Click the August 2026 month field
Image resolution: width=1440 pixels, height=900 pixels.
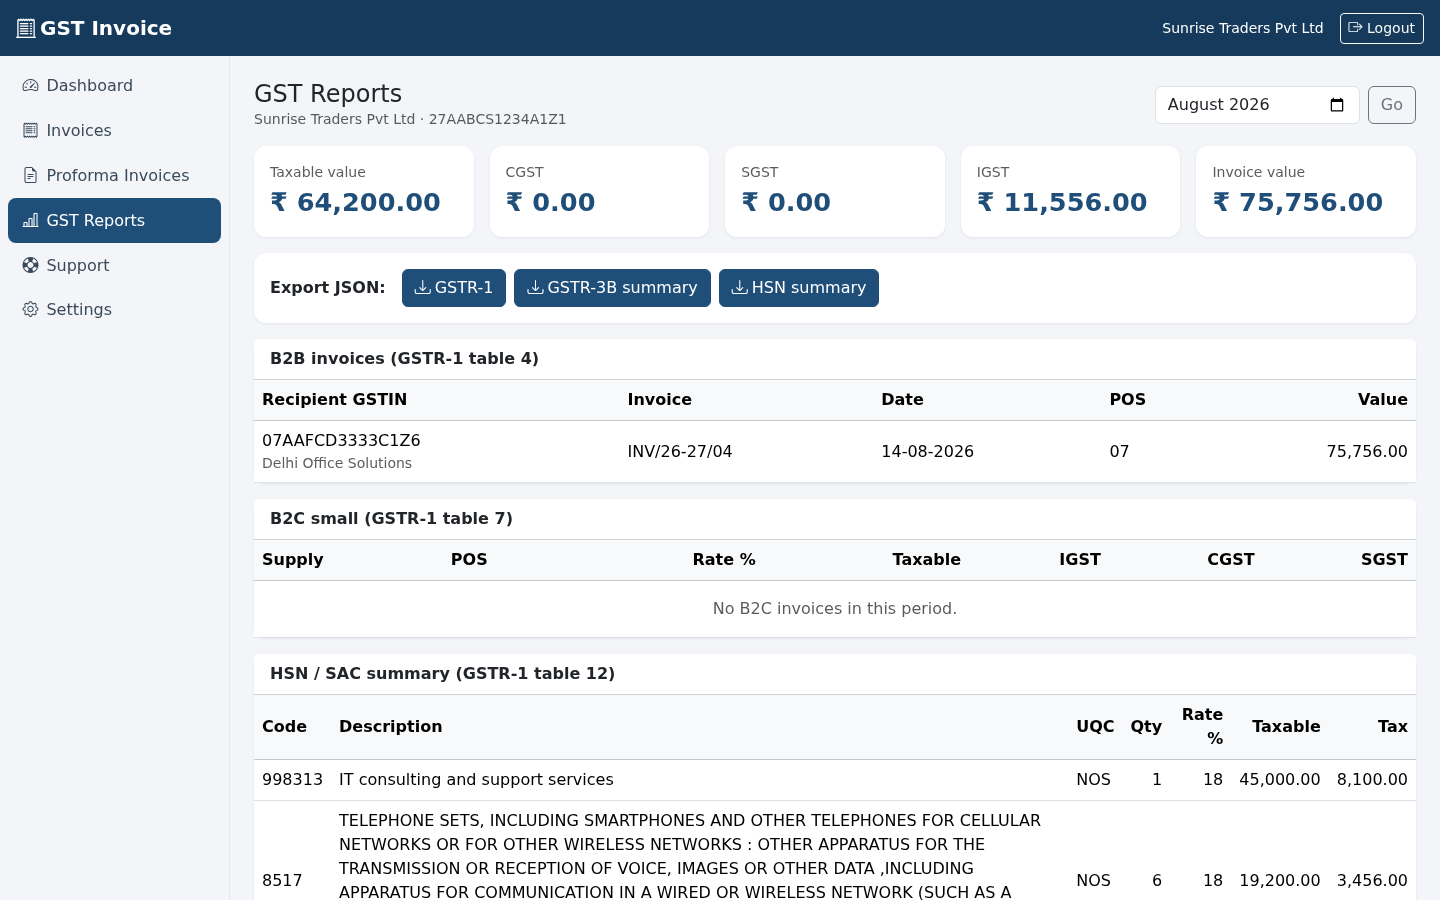(1257, 105)
